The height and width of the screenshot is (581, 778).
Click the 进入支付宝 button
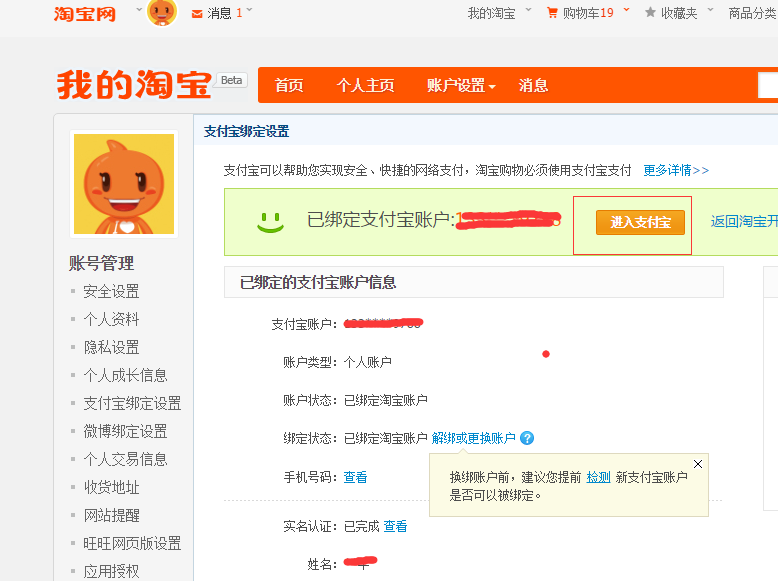[640, 222]
